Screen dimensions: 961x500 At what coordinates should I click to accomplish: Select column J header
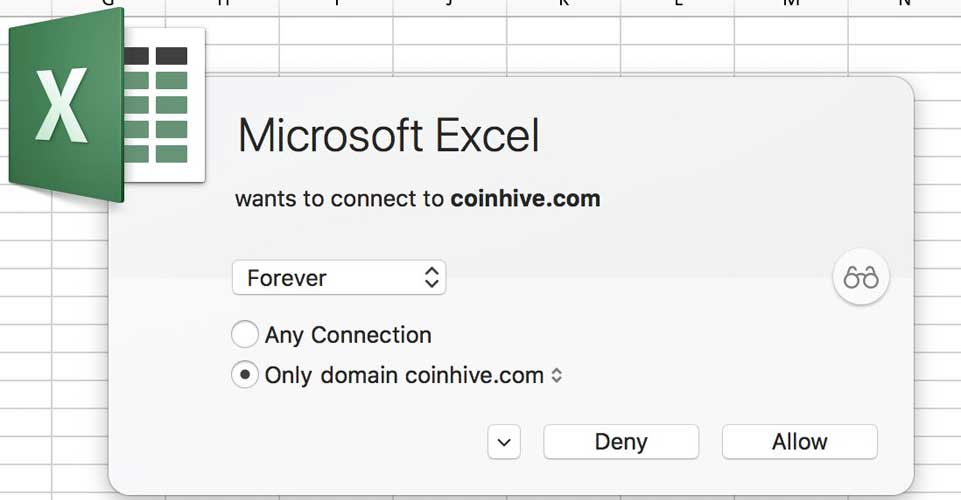(449, 4)
